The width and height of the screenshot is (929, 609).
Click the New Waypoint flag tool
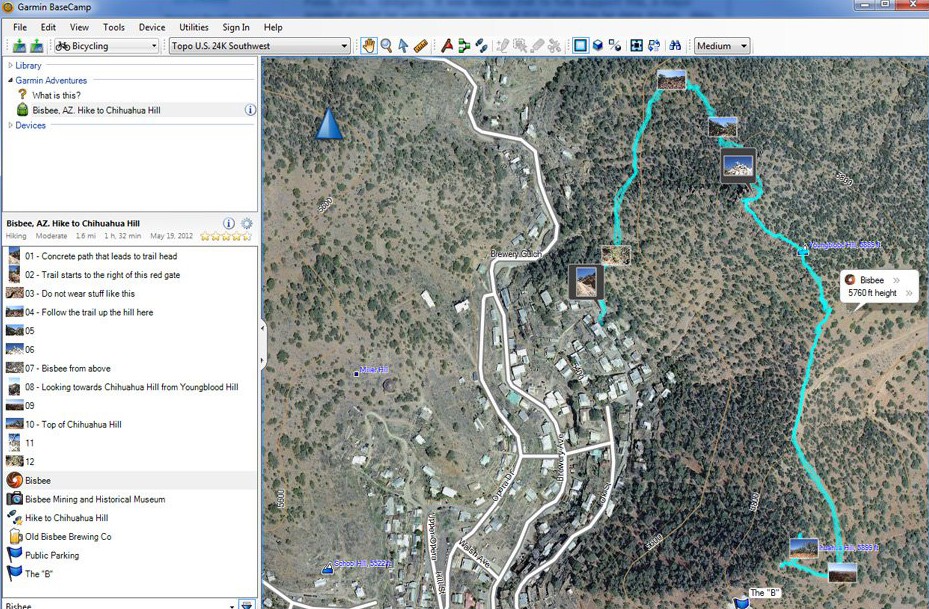447,46
